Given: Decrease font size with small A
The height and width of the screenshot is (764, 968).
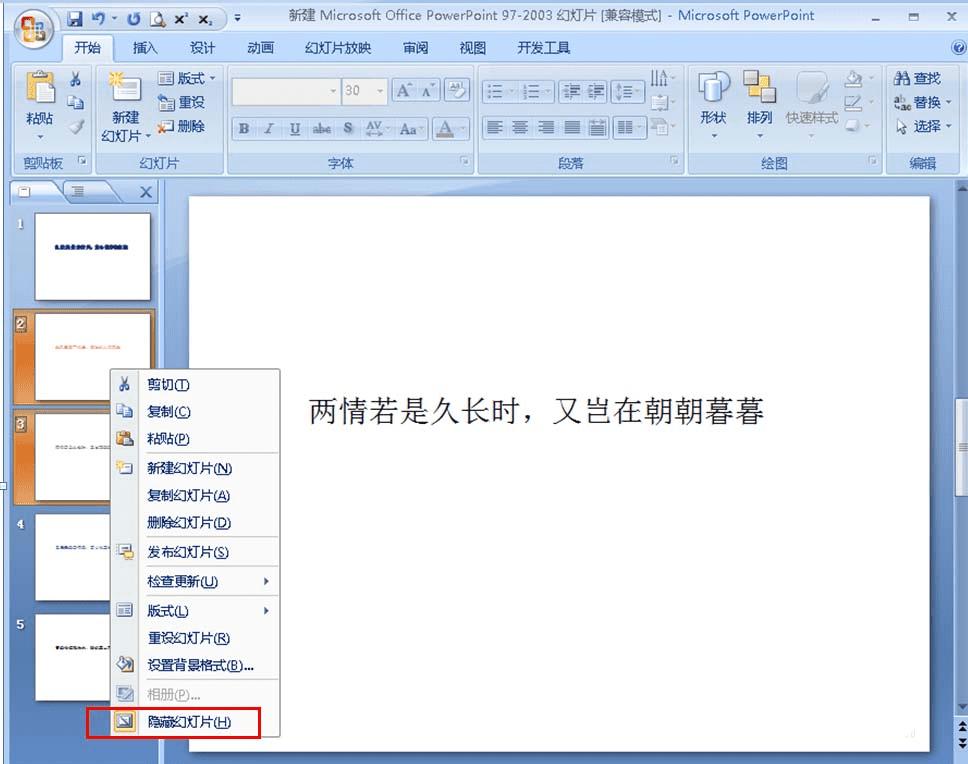Looking at the screenshot, I should pyautogui.click(x=428, y=91).
